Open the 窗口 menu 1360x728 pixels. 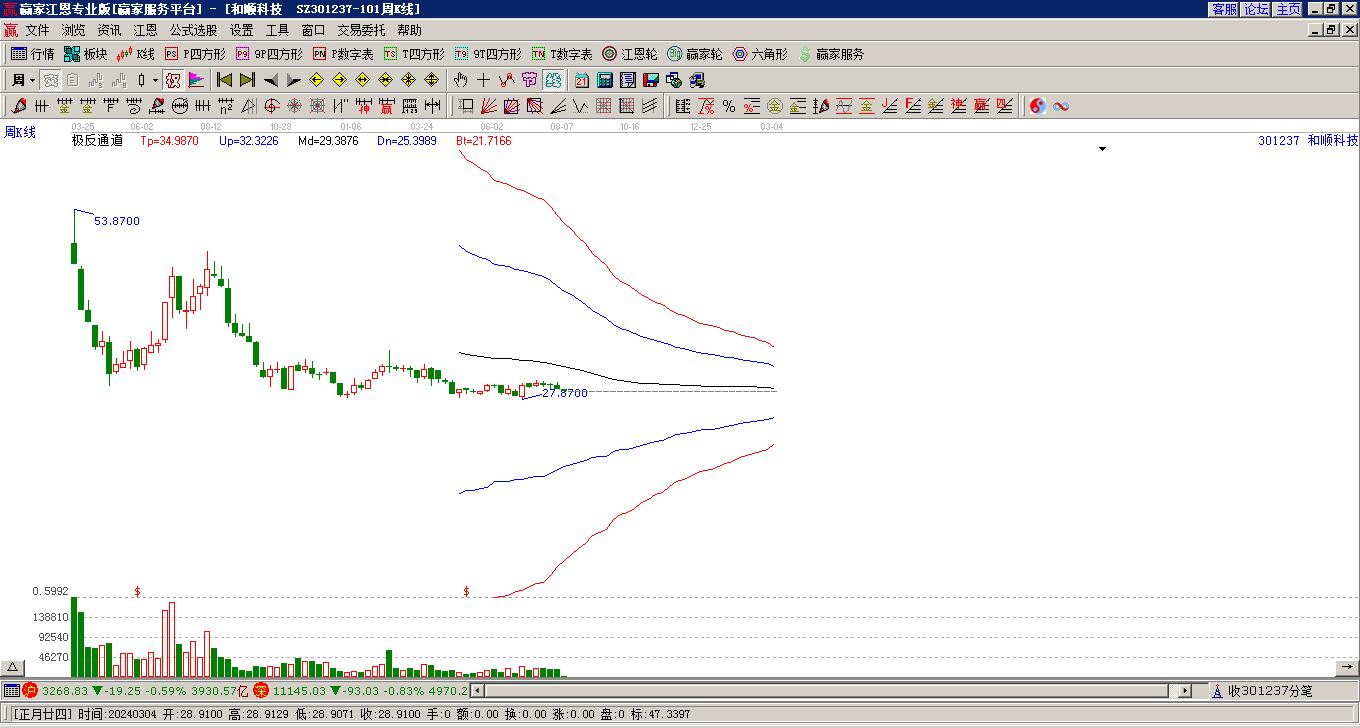pos(313,30)
